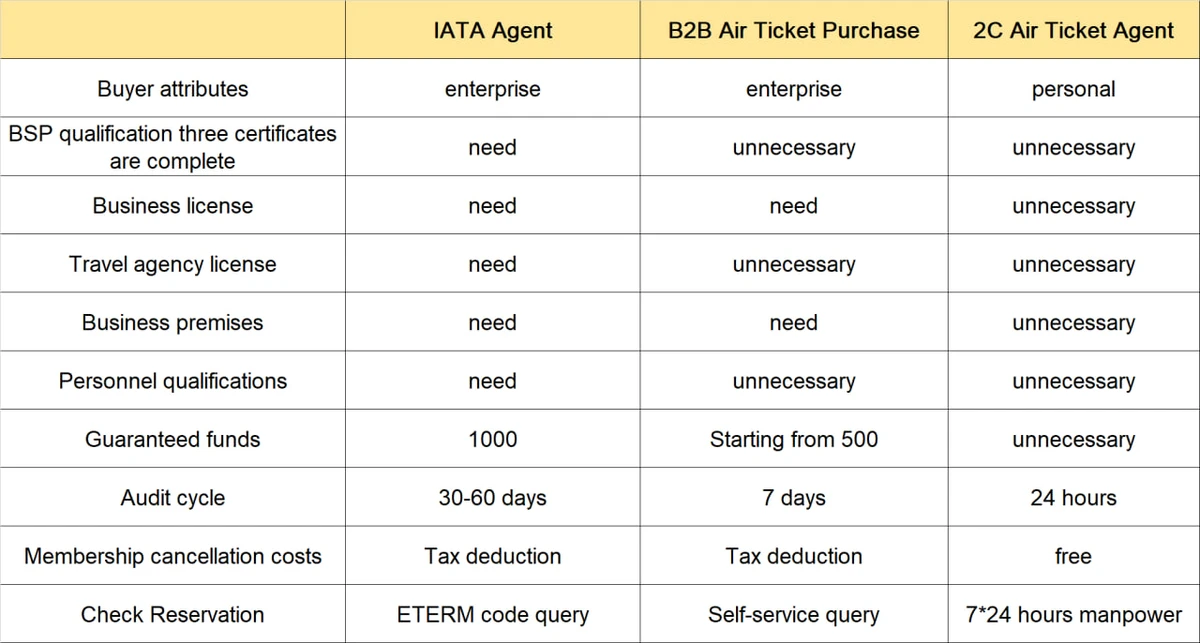Click the IATA Agent column header
Image resolution: width=1200 pixels, height=643 pixels.
492,30
